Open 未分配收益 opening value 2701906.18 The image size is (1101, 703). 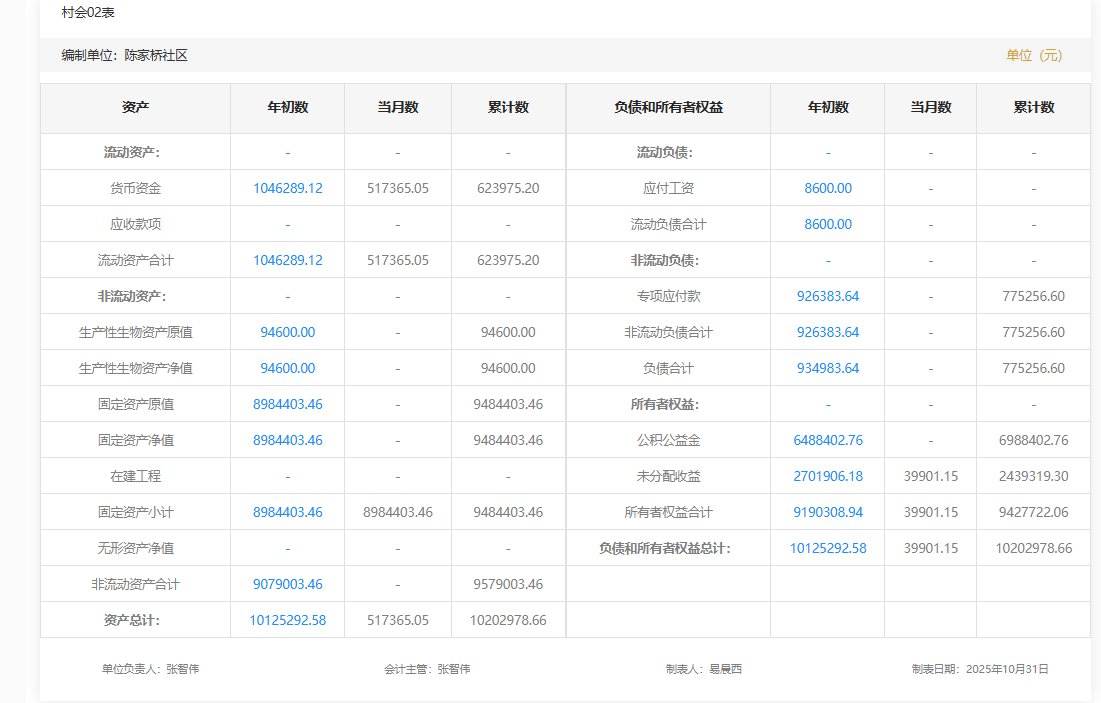pyautogui.click(x=827, y=476)
